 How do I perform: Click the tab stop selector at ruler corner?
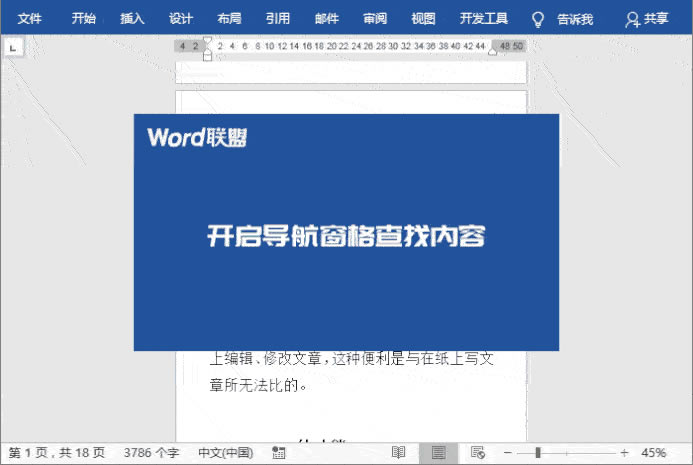[x=13, y=48]
